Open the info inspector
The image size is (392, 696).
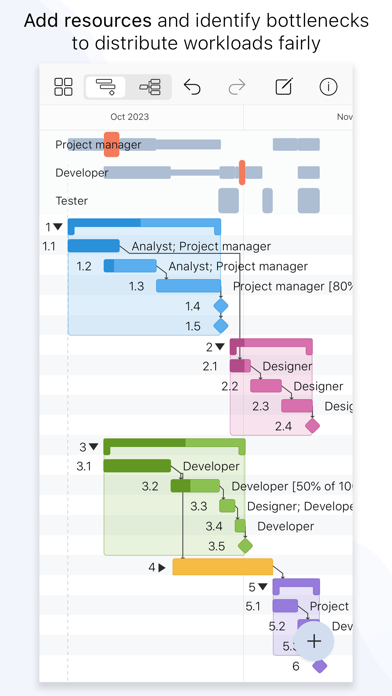328,87
